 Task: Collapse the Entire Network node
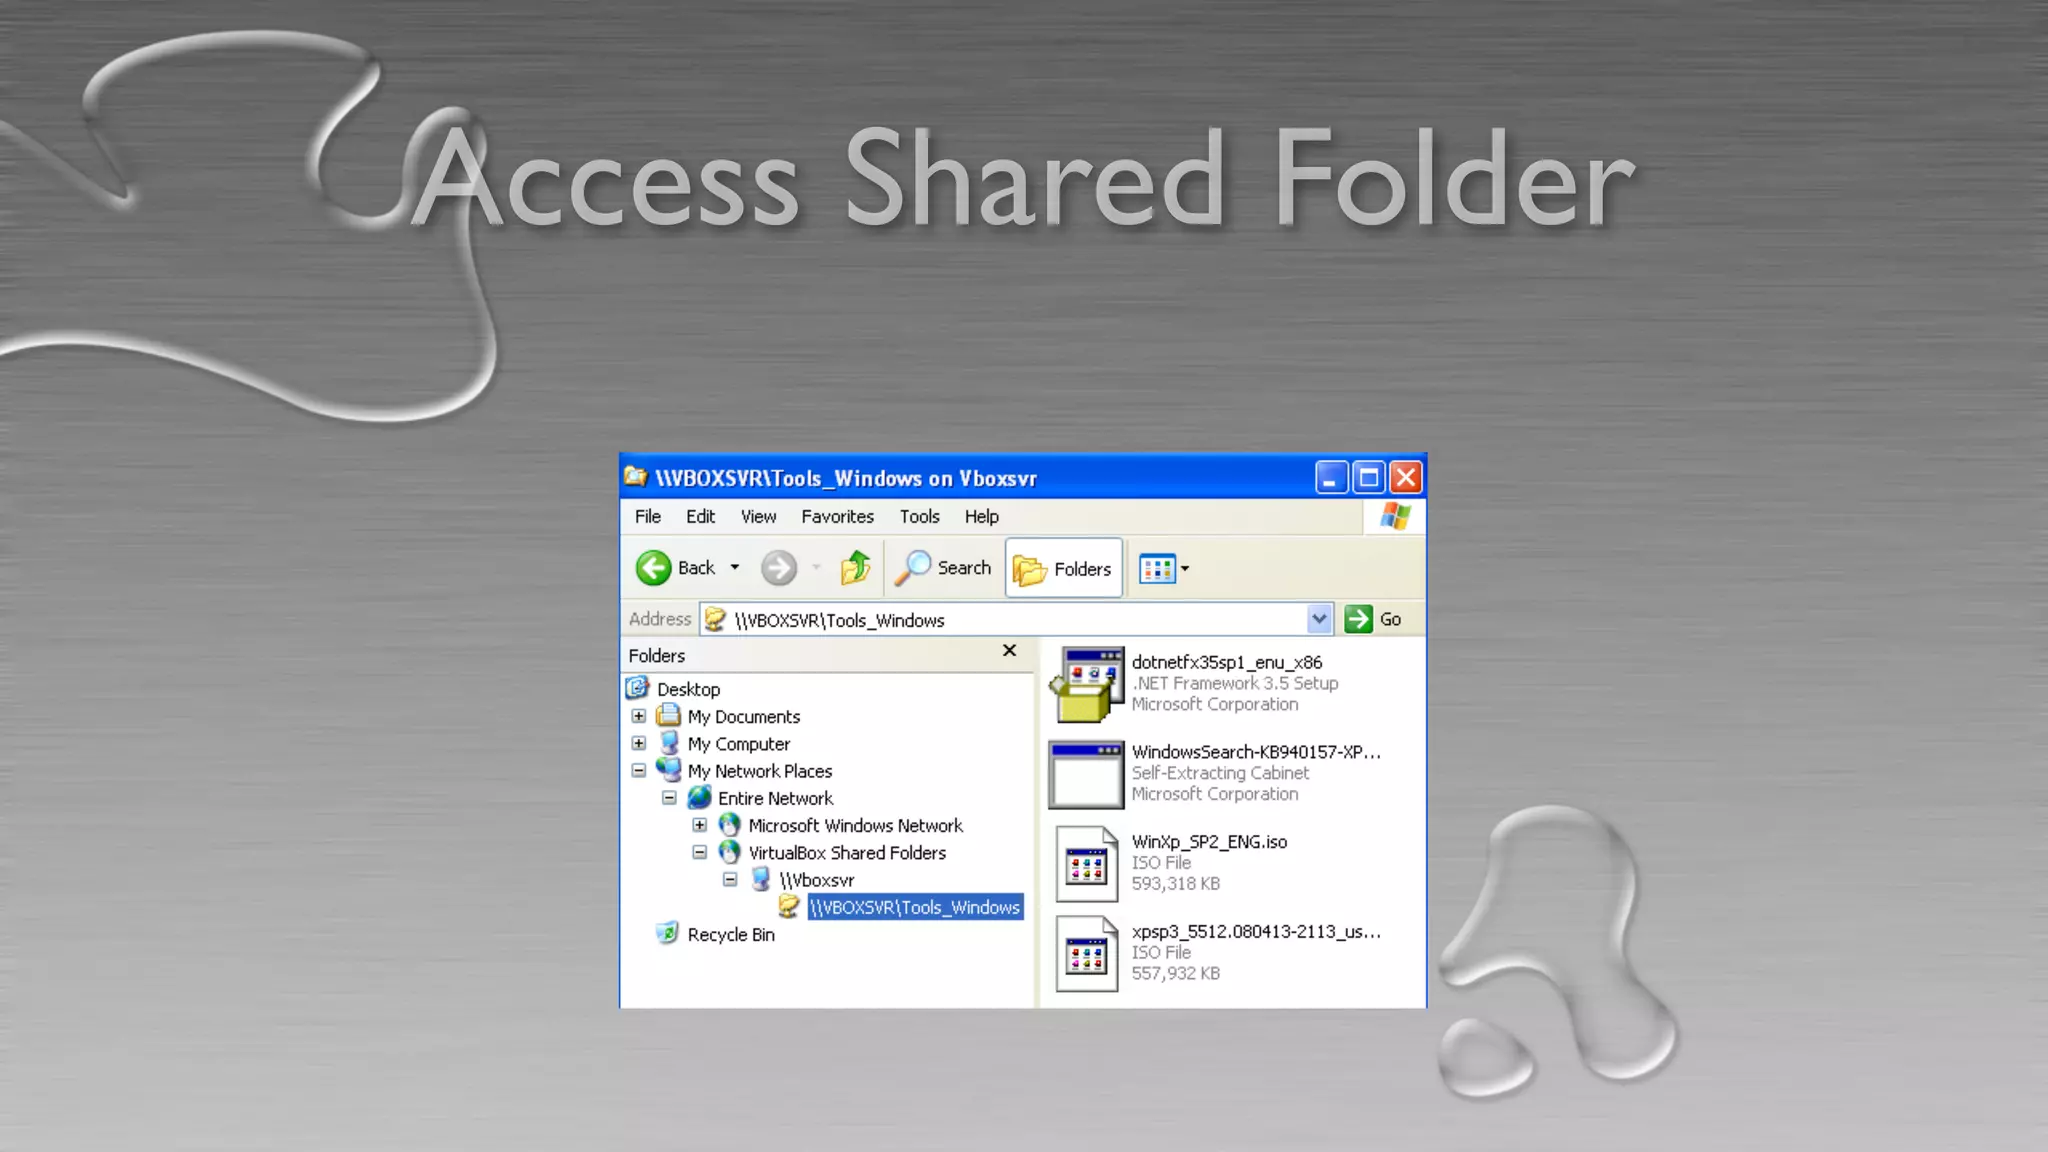(670, 798)
